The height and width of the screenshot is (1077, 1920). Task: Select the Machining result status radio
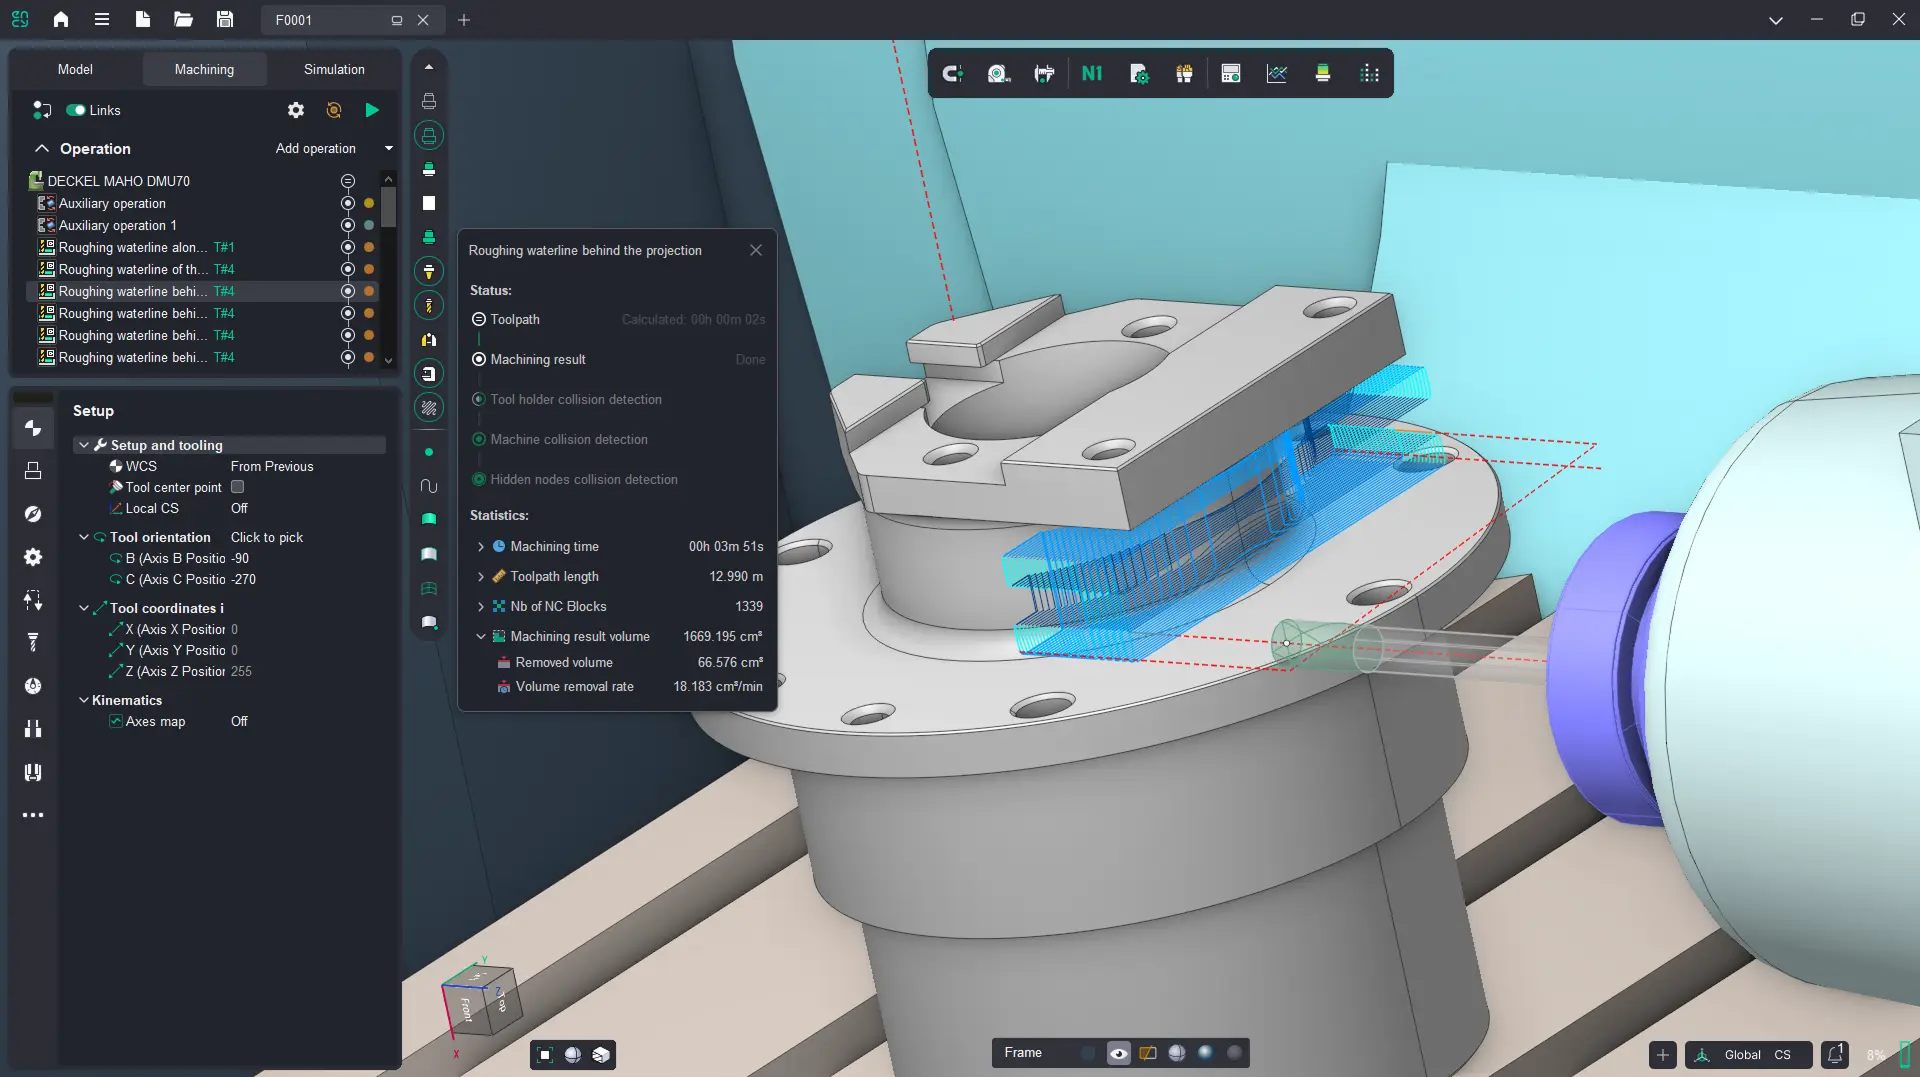point(479,359)
